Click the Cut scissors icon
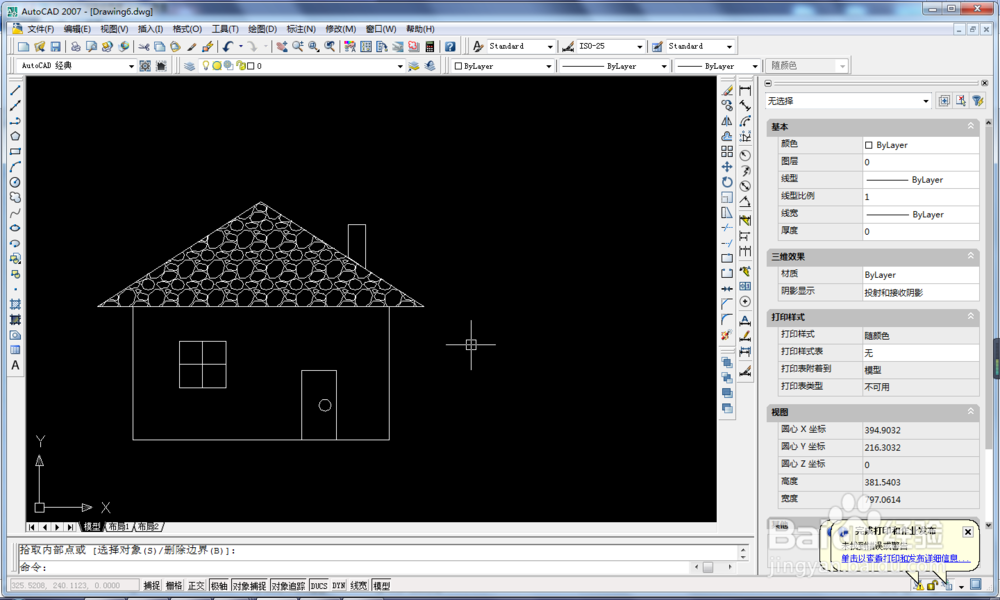Viewport: 1000px width, 600px height. coord(143,47)
